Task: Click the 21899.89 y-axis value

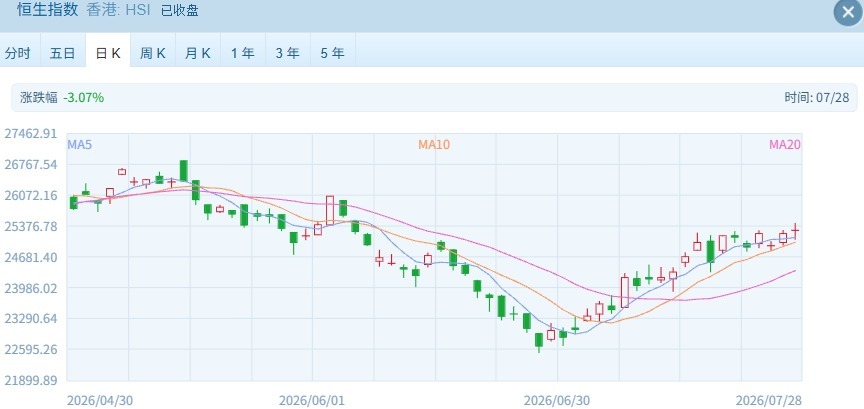Action: click(30, 380)
